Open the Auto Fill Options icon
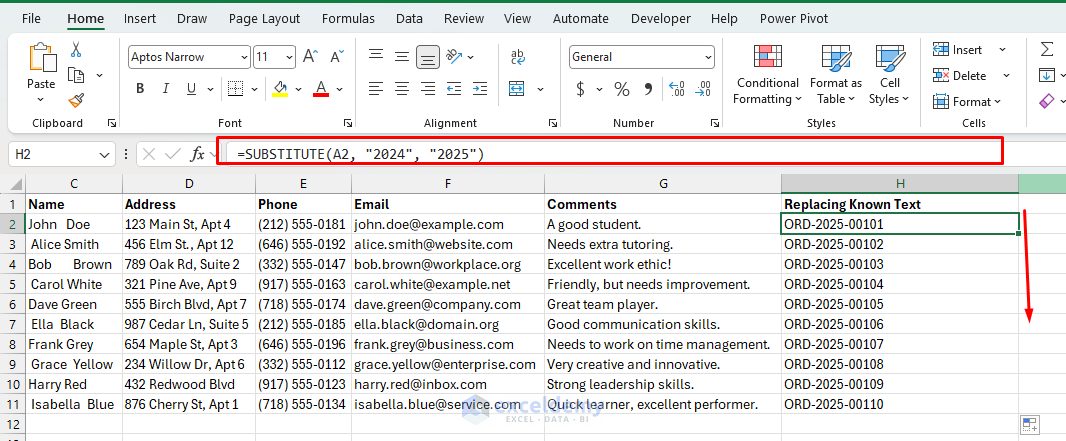Screen dimensions: 1066x441 pos(1031,425)
